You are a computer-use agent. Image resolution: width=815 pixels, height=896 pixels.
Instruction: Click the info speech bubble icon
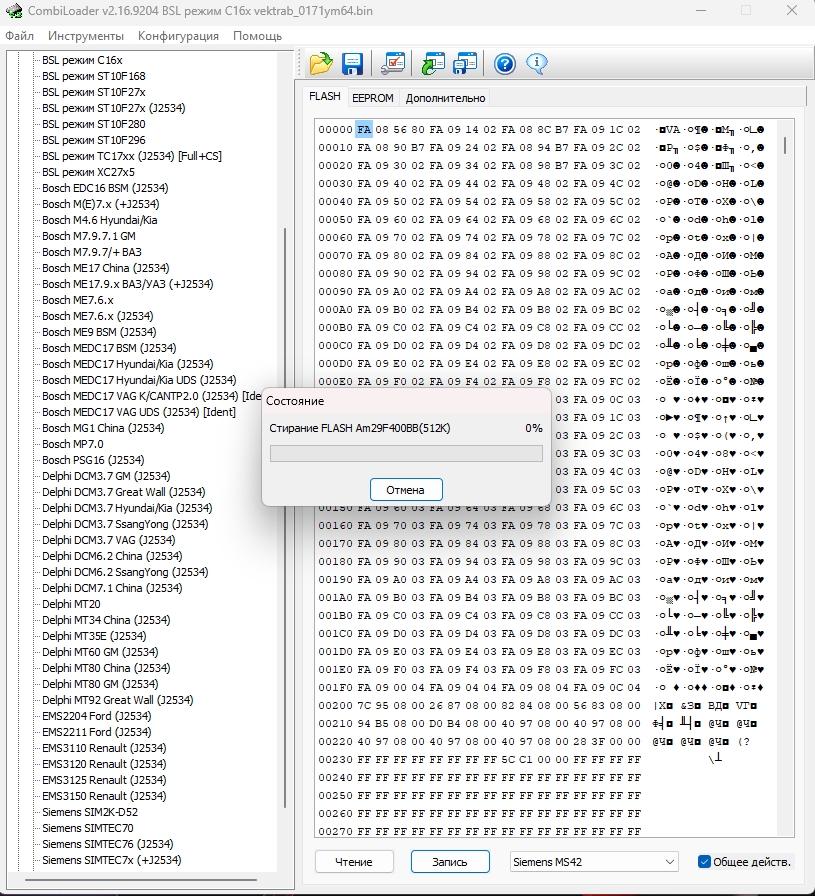(x=537, y=64)
